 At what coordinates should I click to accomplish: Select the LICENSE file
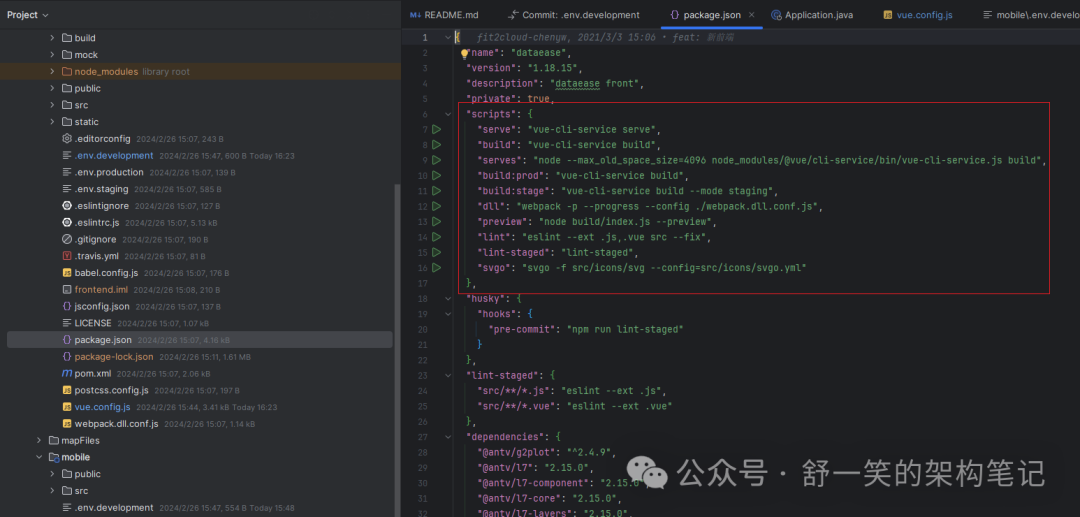93,323
